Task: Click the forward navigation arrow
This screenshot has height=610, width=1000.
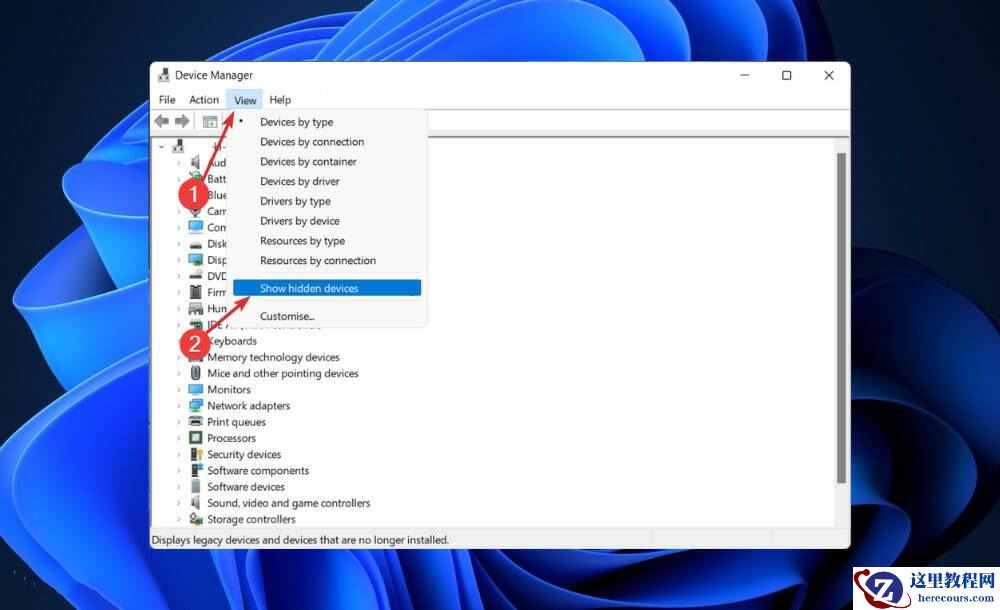Action: (x=184, y=121)
